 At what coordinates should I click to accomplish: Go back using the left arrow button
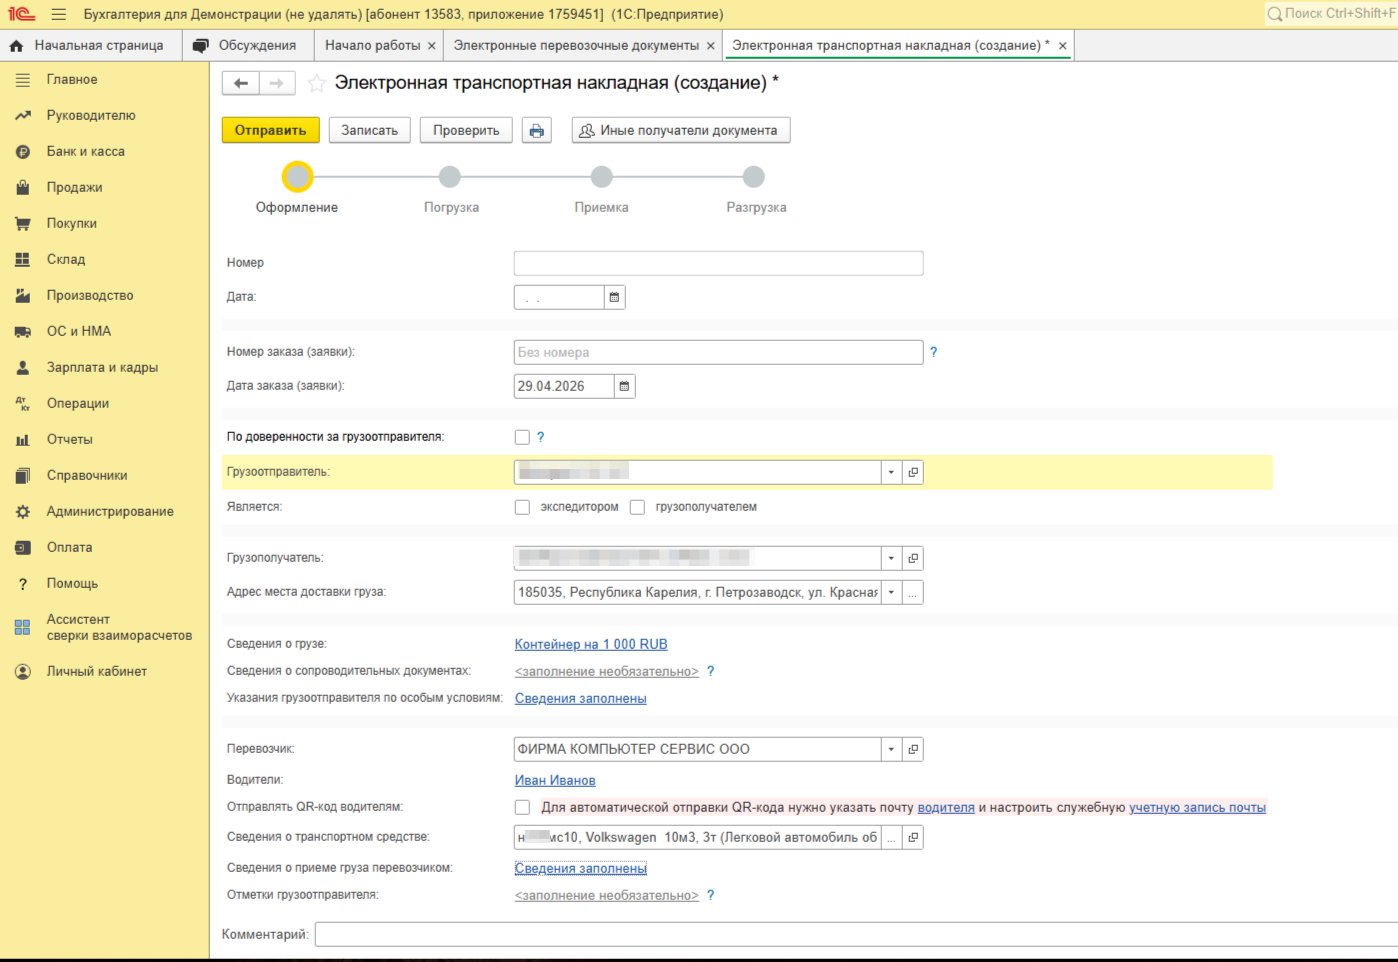coord(241,83)
